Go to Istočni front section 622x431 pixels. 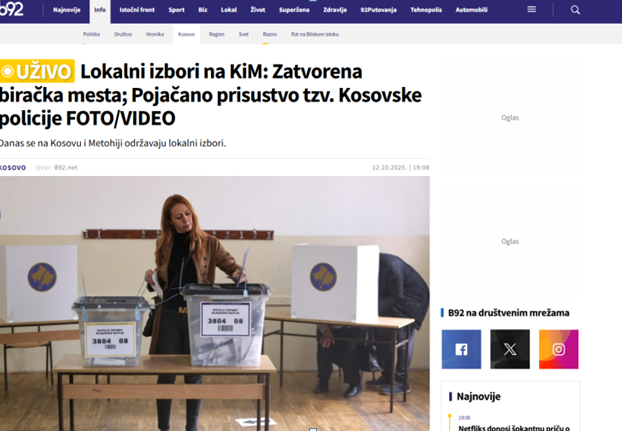tap(137, 10)
